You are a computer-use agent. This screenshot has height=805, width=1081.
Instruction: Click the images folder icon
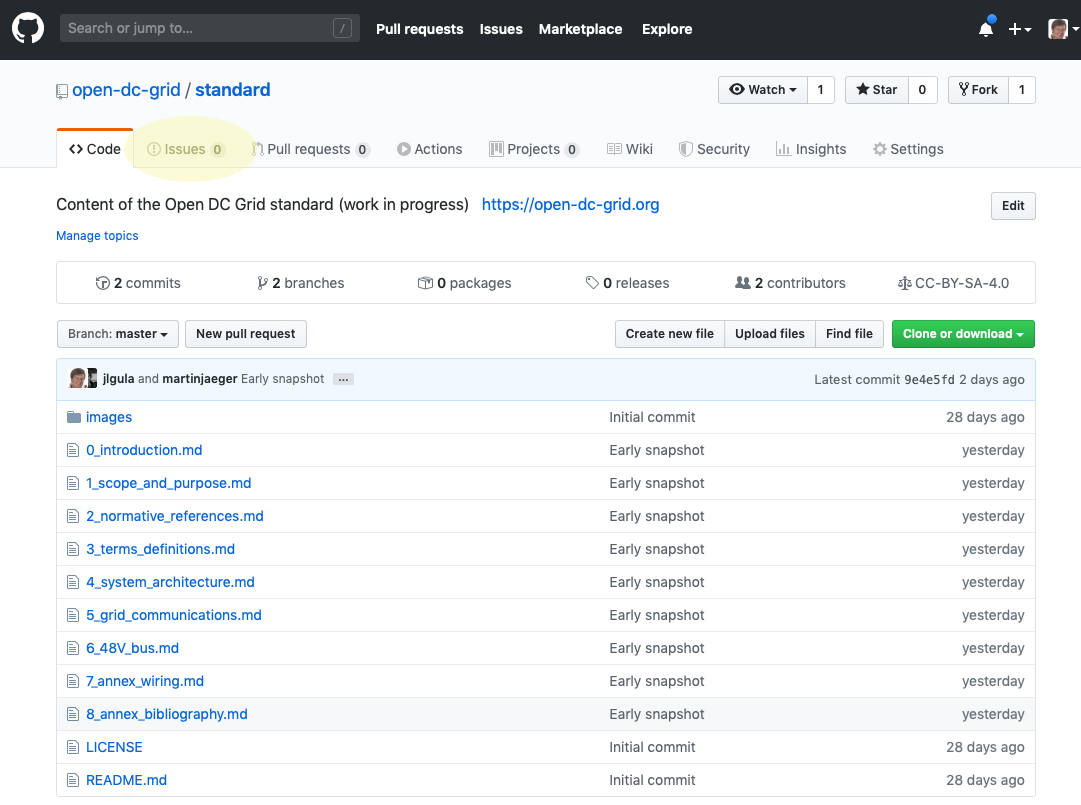pyautogui.click(x=74, y=417)
